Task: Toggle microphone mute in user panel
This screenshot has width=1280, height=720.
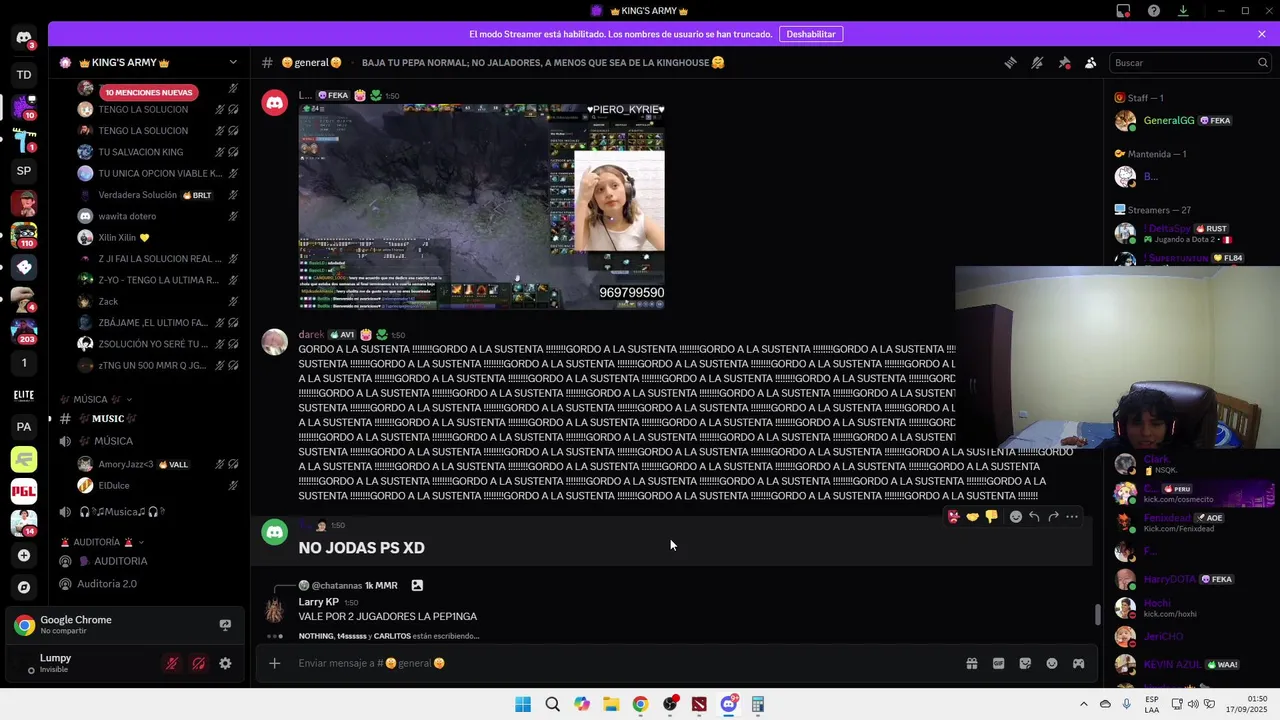Action: point(172,663)
